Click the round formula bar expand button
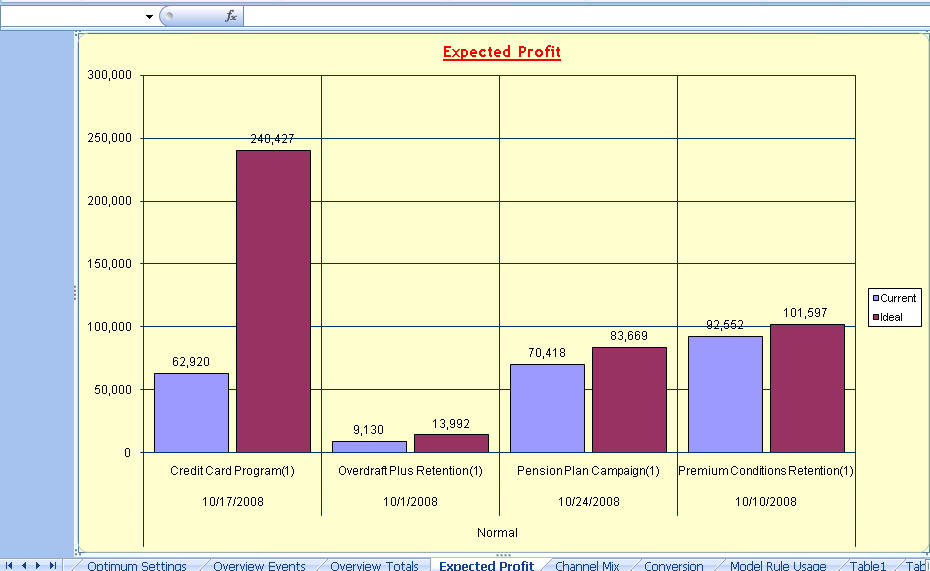 coord(168,16)
